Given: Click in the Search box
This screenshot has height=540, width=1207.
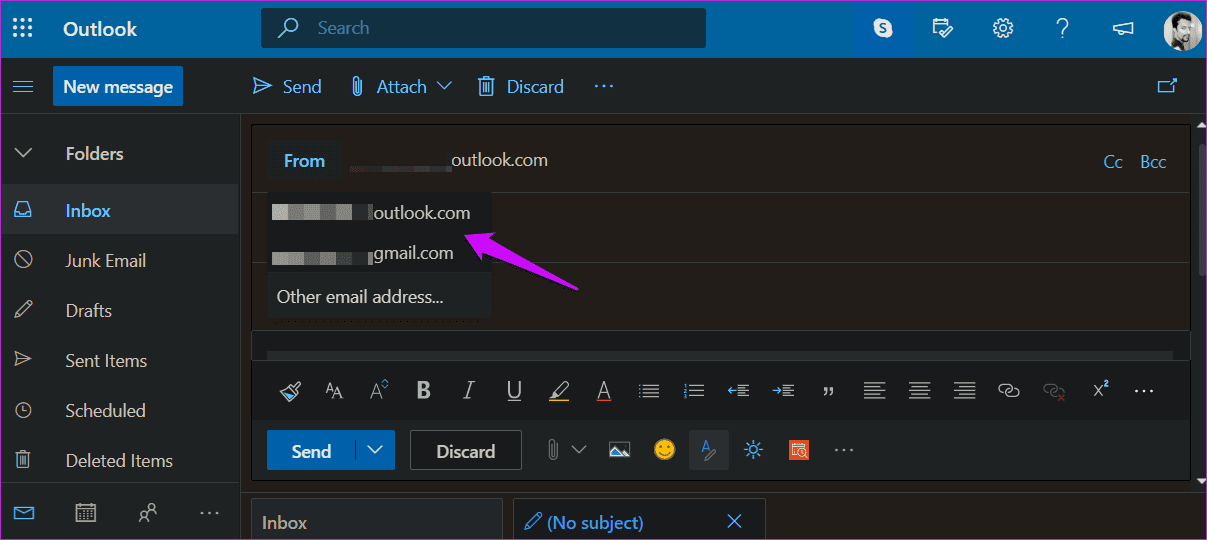Looking at the screenshot, I should click(483, 28).
